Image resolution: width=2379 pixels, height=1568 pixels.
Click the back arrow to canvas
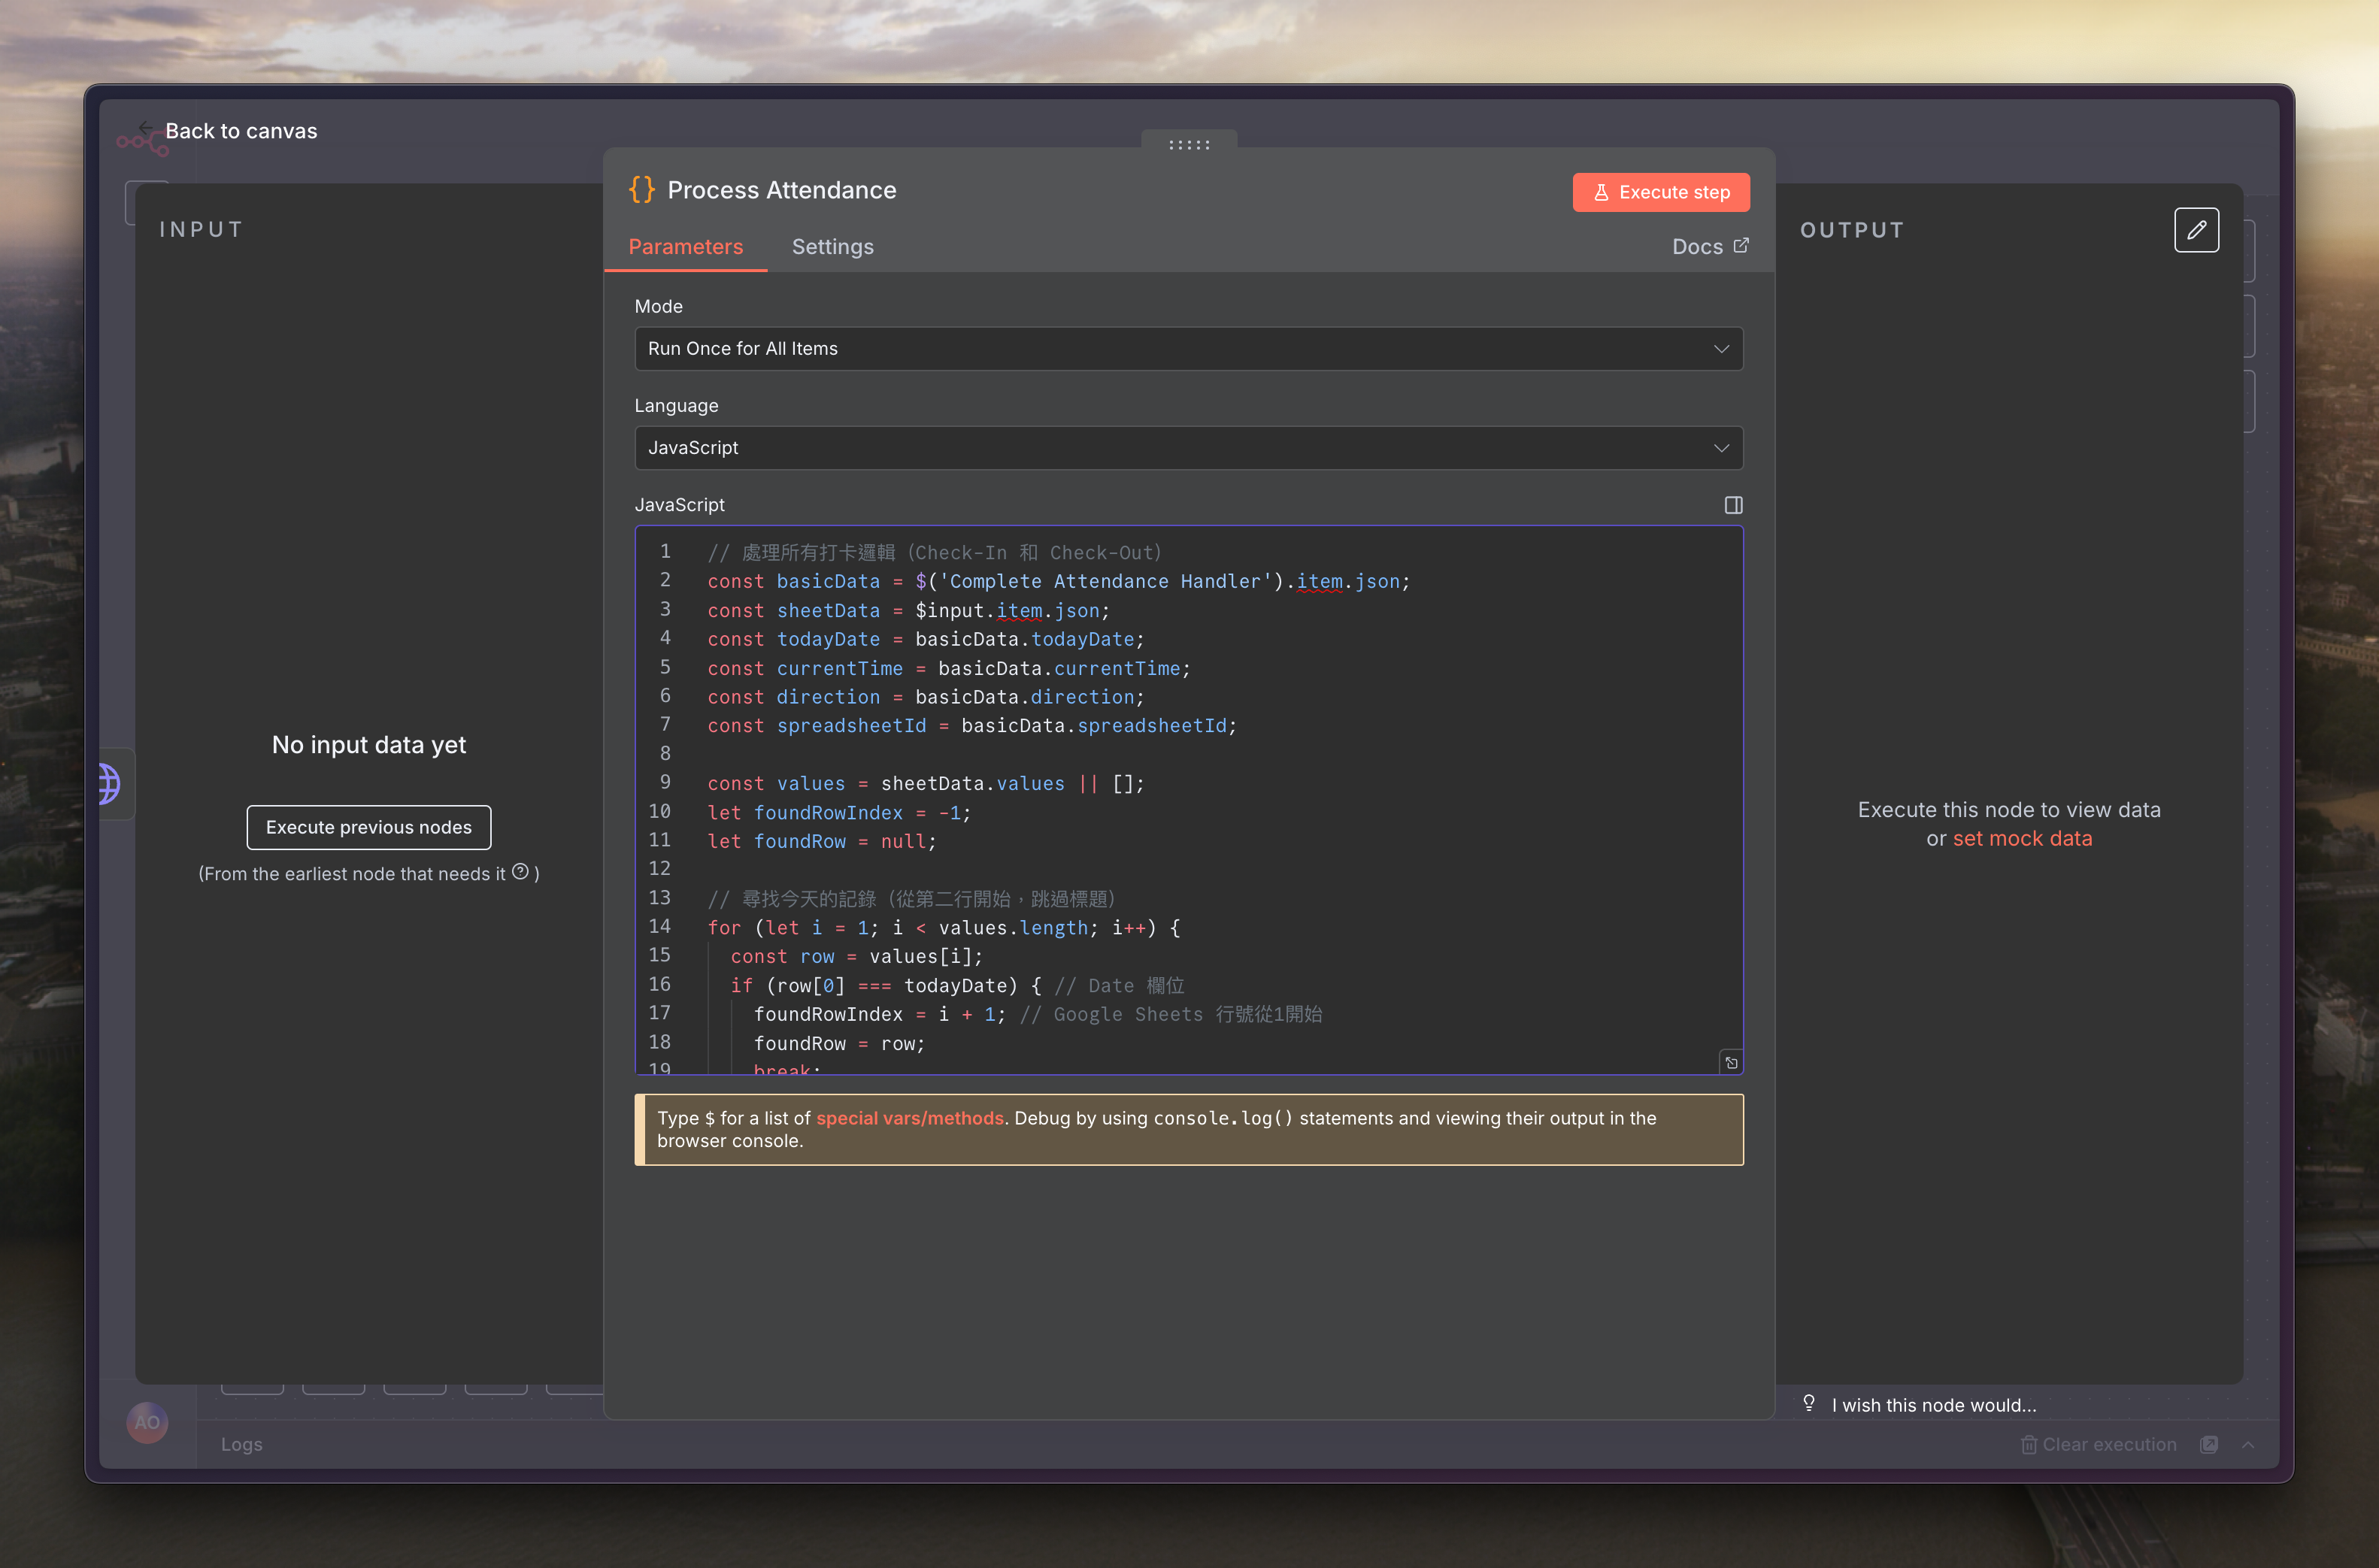pyautogui.click(x=146, y=128)
